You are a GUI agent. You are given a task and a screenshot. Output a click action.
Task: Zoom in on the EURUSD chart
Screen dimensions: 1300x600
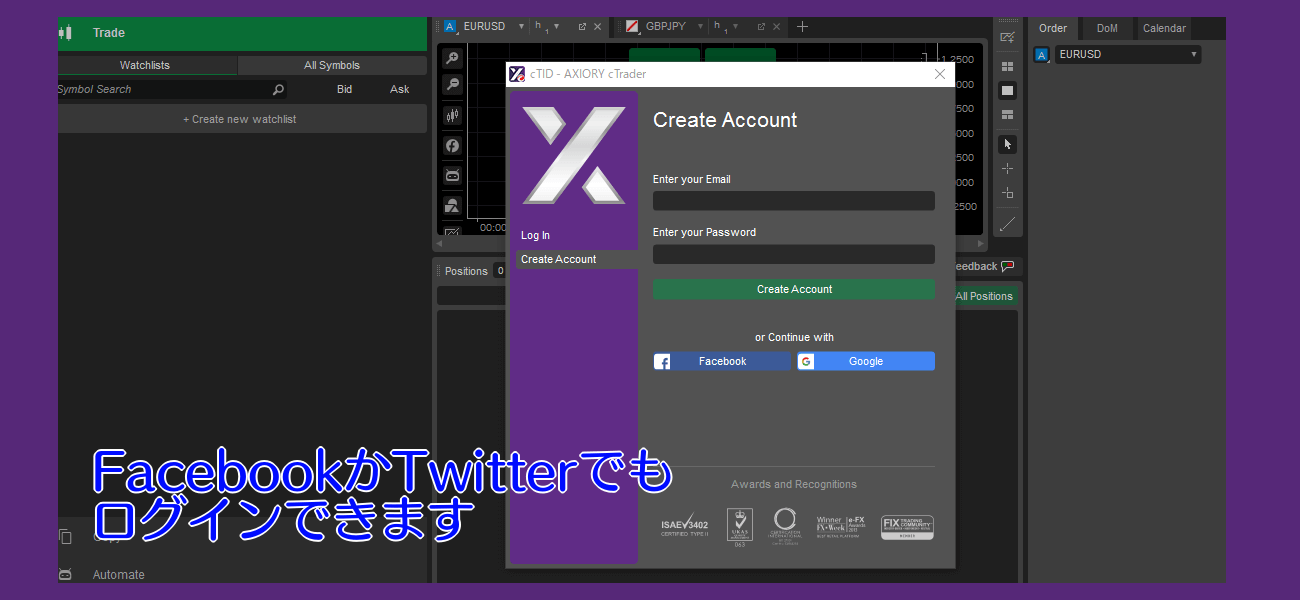click(x=452, y=59)
